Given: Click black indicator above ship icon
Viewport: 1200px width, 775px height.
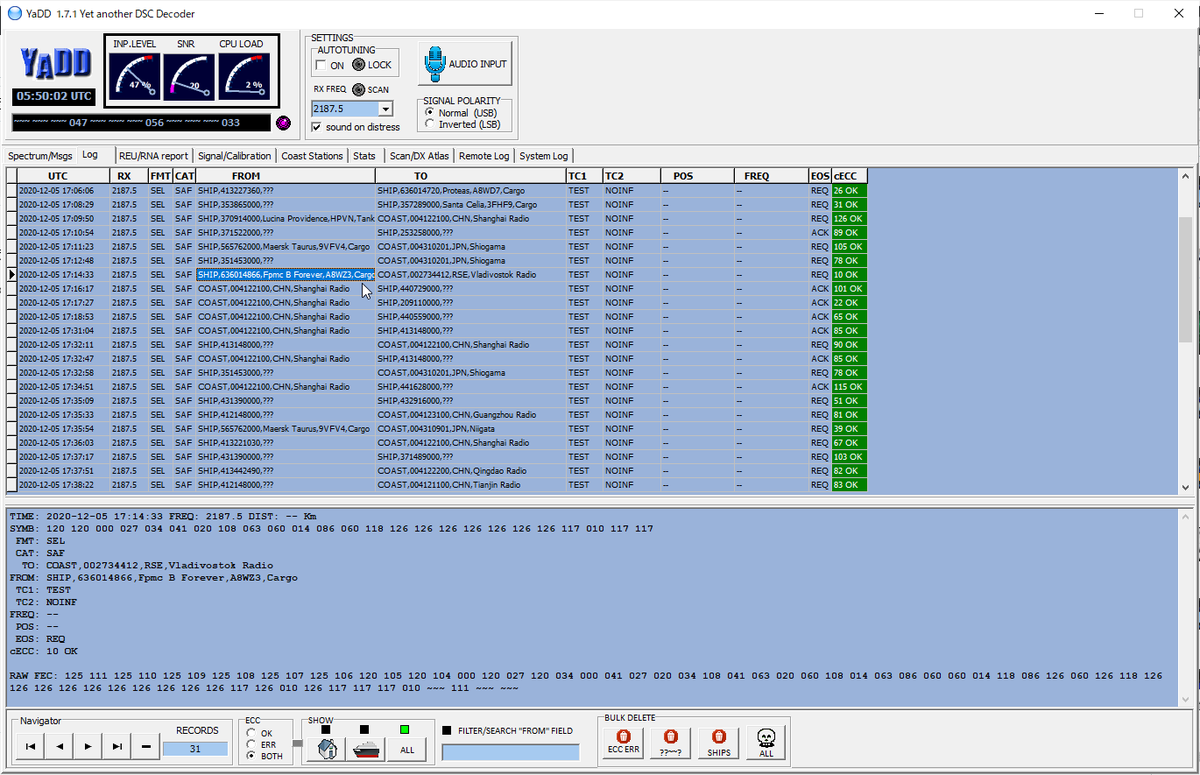Looking at the screenshot, I should point(367,729).
